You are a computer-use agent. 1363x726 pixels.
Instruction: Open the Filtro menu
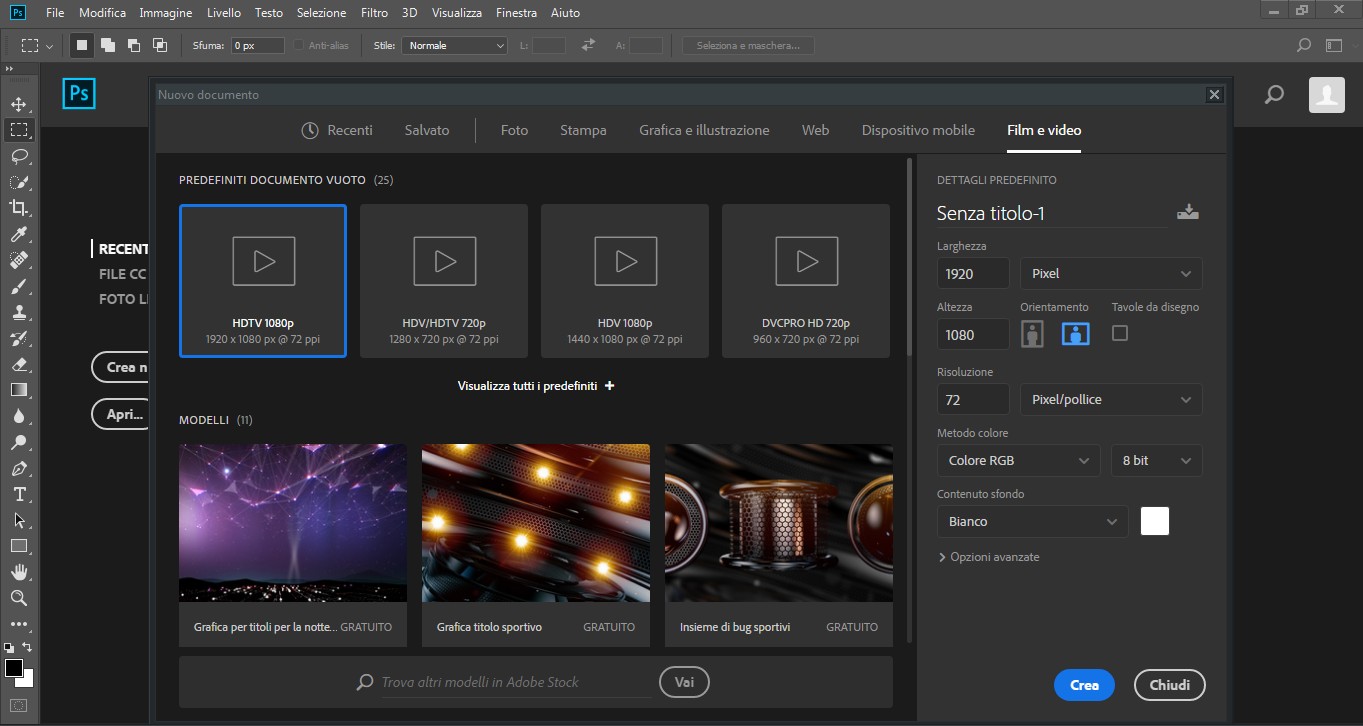click(374, 13)
